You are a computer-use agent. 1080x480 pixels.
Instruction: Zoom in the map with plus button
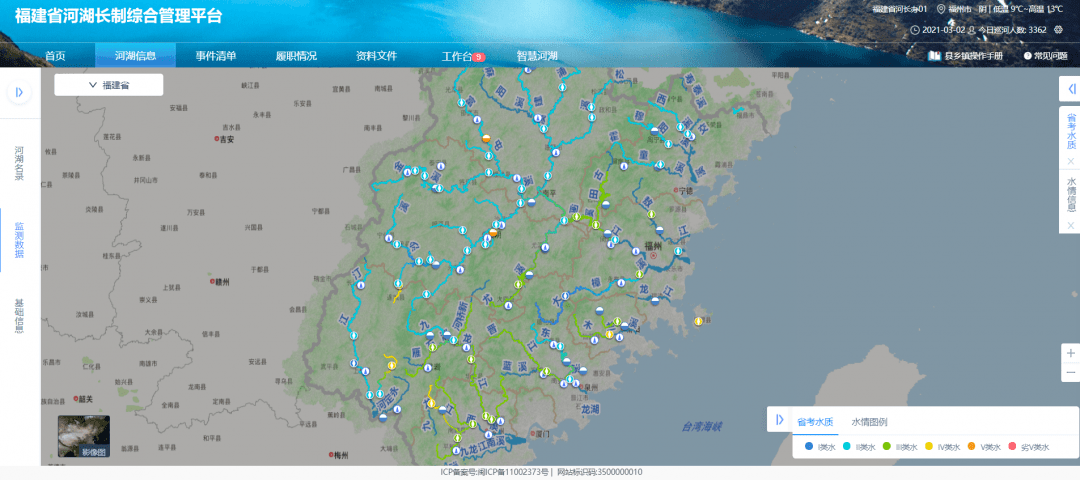pos(1071,353)
